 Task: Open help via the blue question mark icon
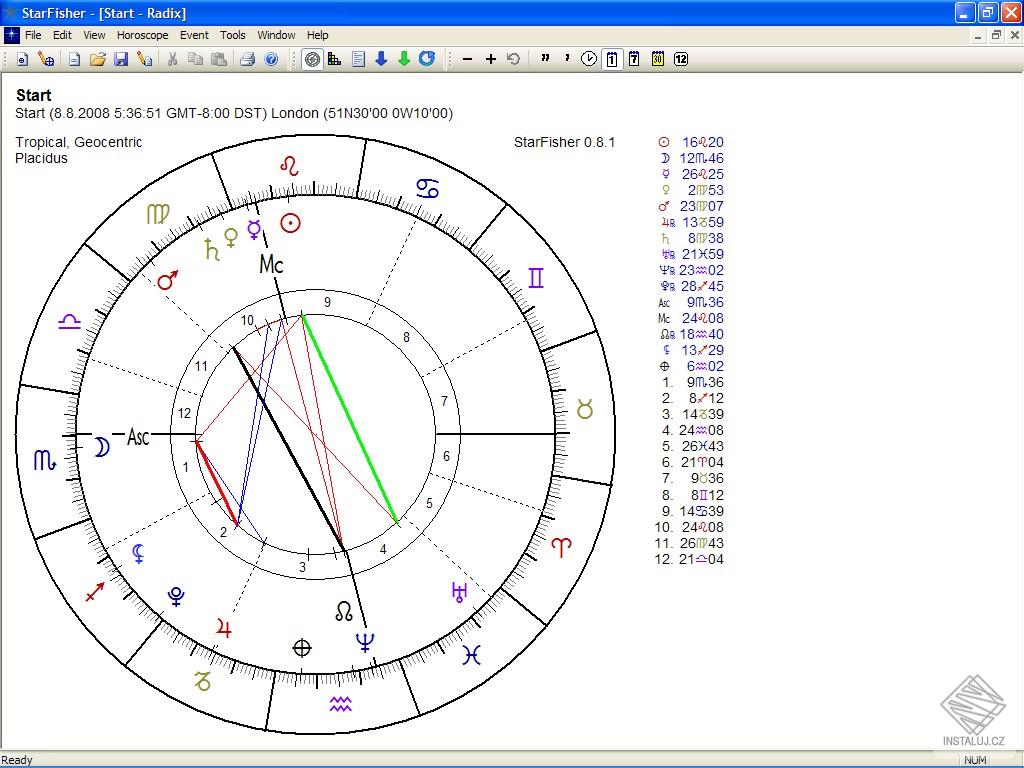(x=271, y=59)
